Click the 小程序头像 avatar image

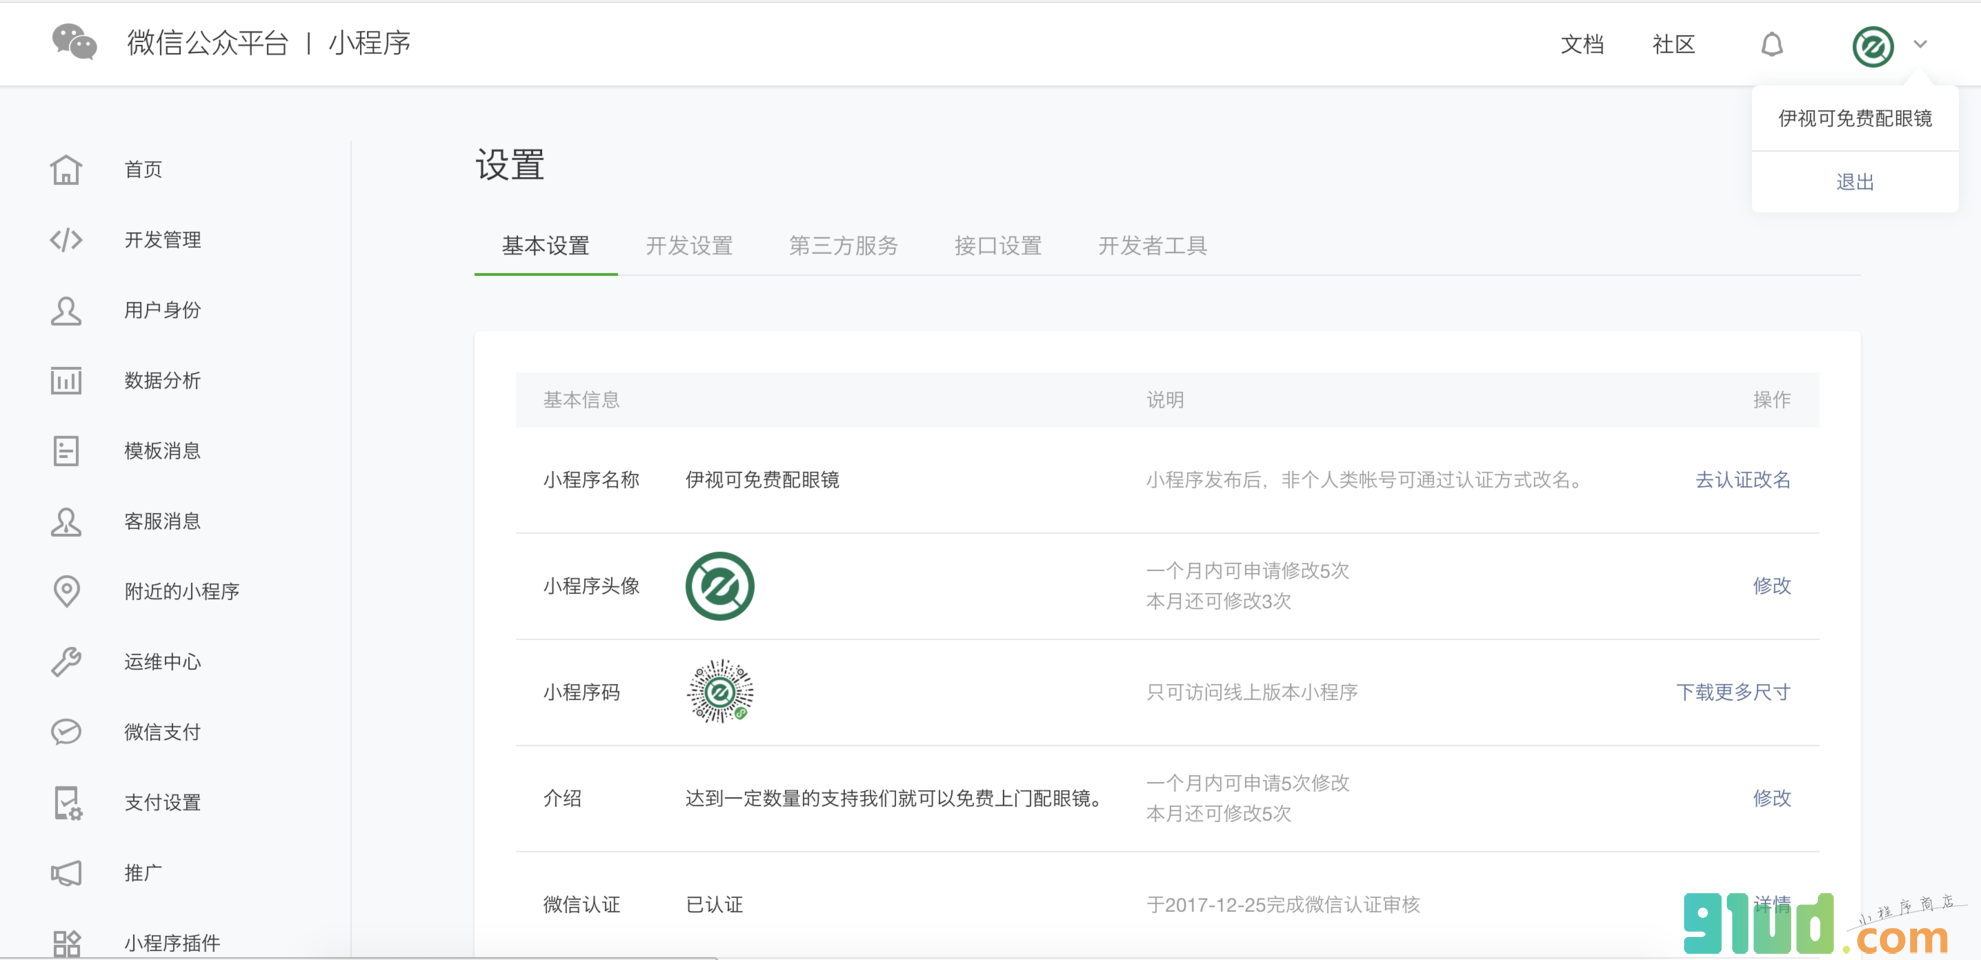click(720, 586)
